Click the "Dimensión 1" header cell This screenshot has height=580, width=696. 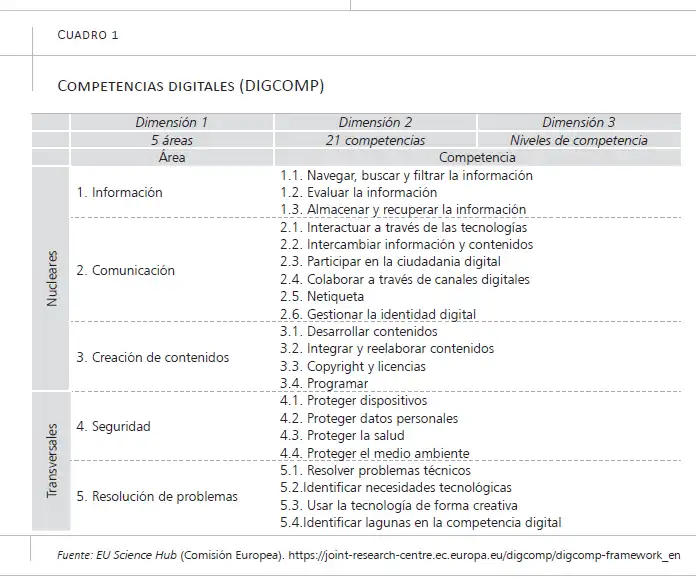tap(172, 122)
